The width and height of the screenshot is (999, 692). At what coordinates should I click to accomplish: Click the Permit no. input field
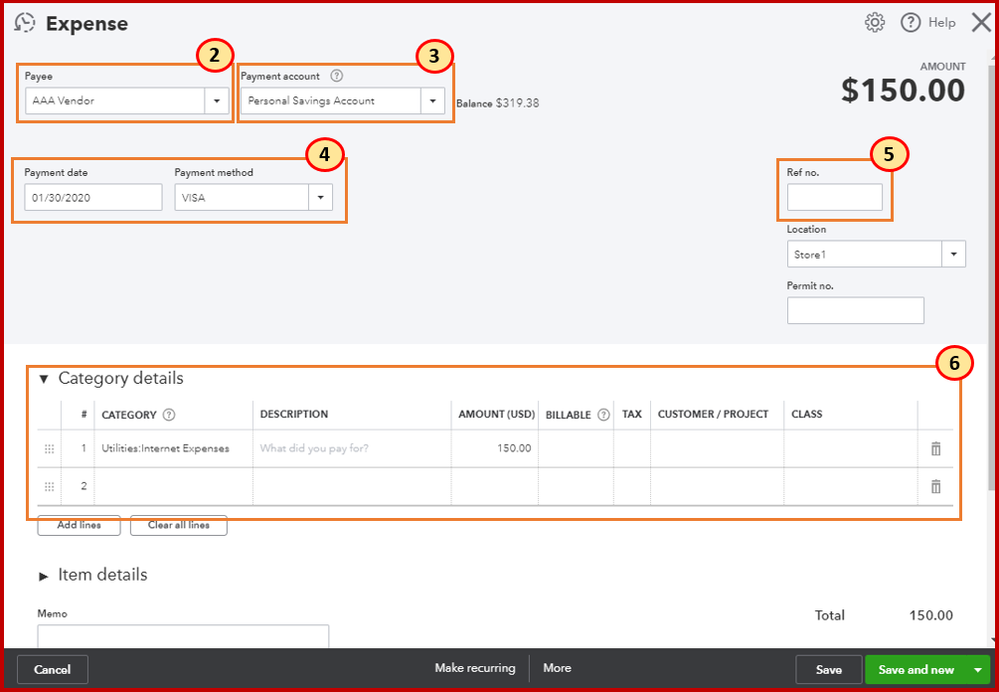pos(856,310)
